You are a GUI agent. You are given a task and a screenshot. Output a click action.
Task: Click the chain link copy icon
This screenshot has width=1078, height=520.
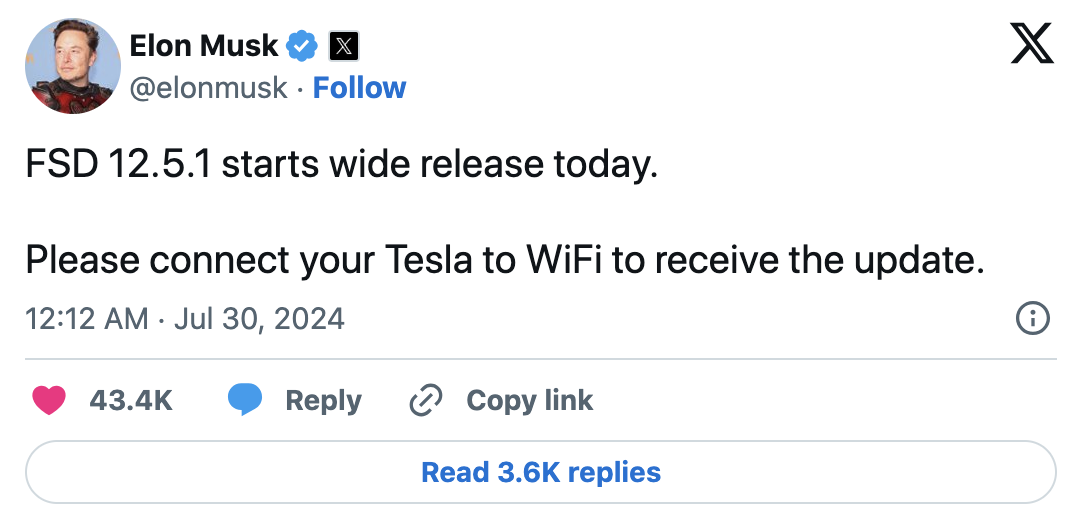426,401
